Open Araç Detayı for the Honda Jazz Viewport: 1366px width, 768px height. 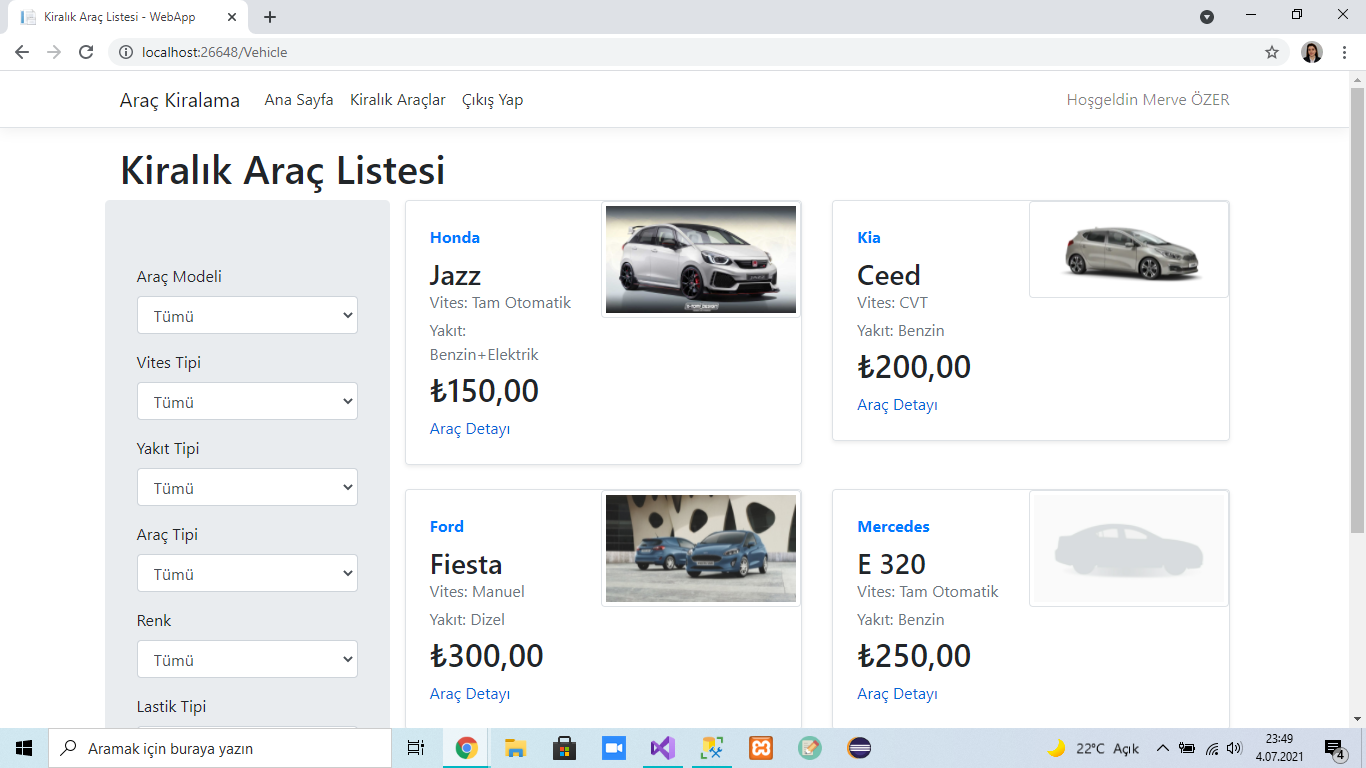[469, 428]
